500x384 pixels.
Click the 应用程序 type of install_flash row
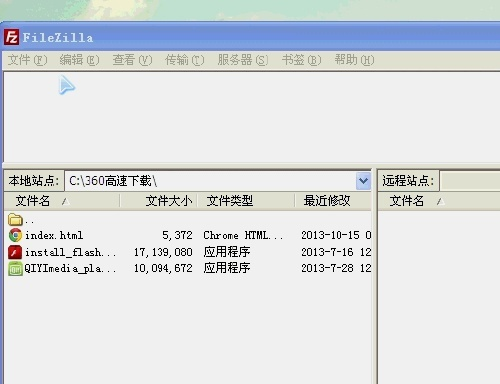click(227, 252)
